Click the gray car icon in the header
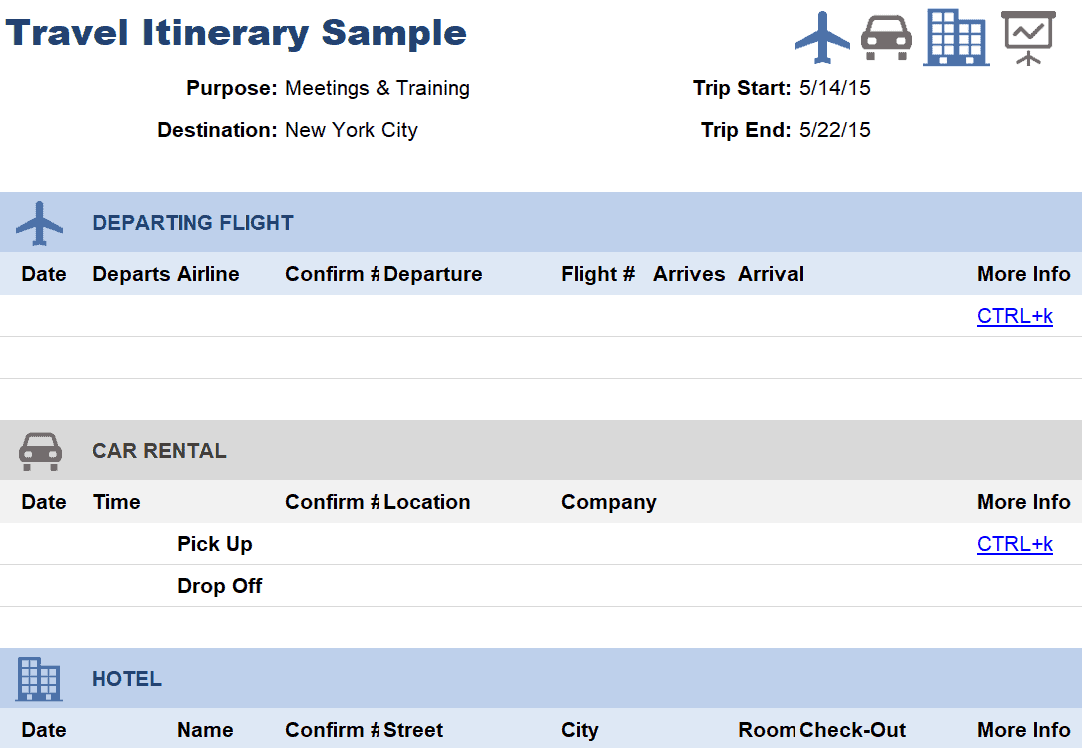The height and width of the screenshot is (748, 1090). pos(886,38)
